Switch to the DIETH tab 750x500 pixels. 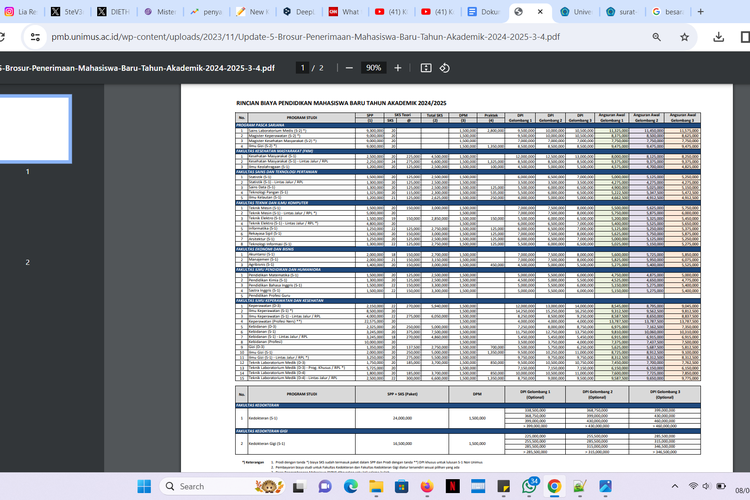[x=113, y=12]
